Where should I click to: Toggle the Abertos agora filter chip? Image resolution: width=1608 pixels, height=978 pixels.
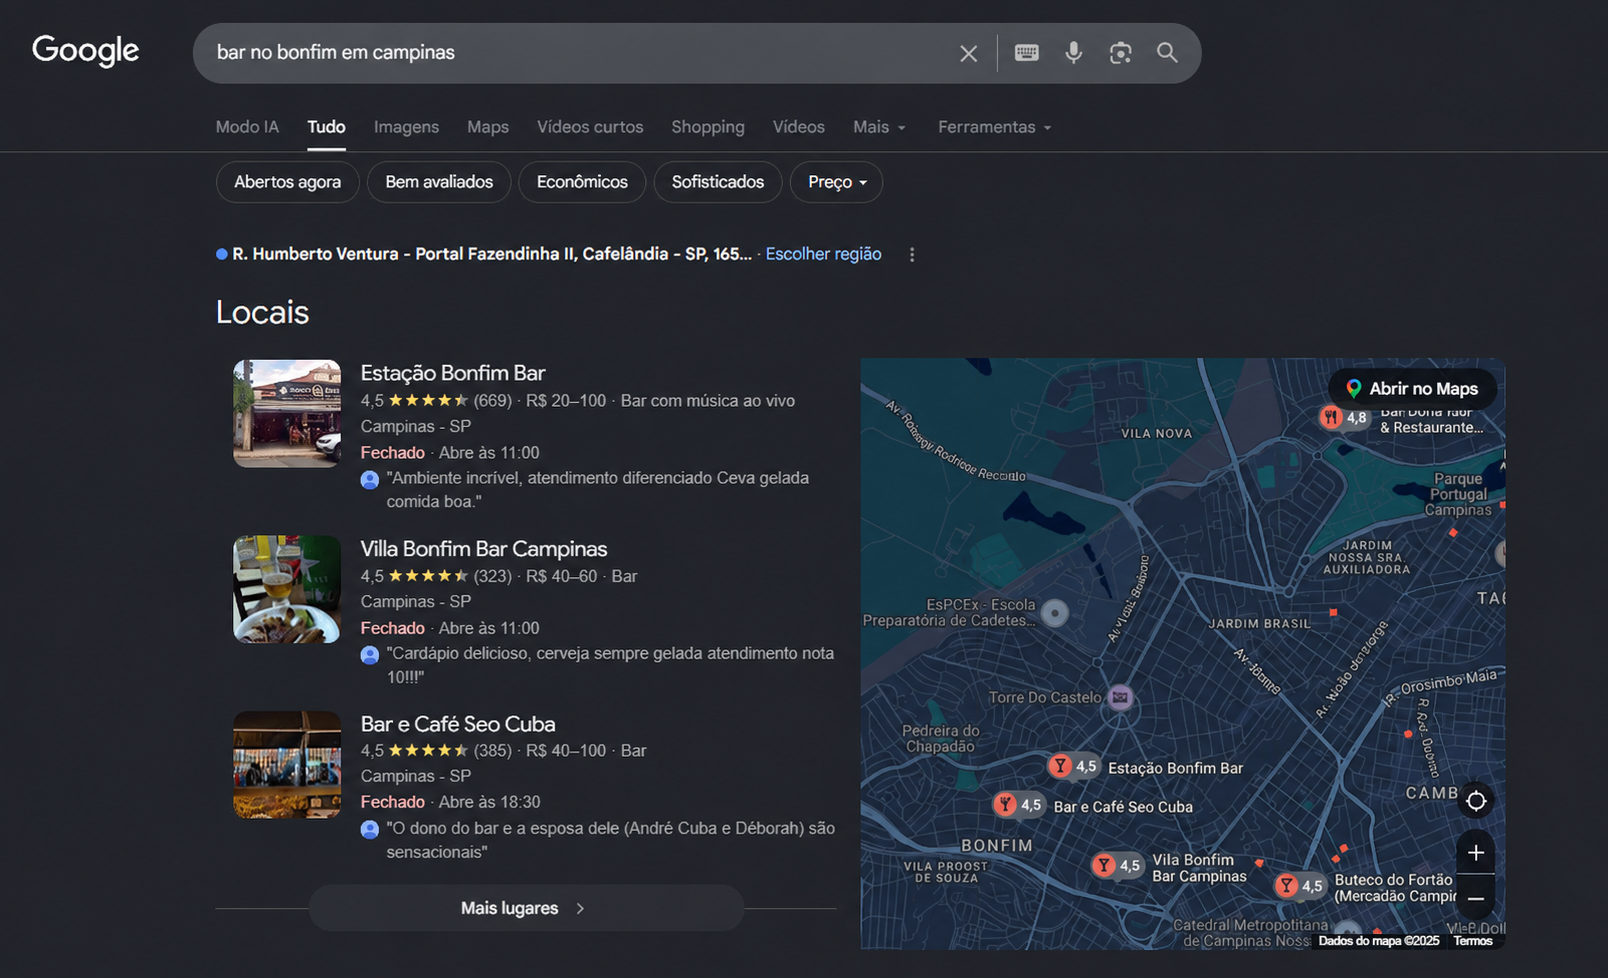point(287,182)
